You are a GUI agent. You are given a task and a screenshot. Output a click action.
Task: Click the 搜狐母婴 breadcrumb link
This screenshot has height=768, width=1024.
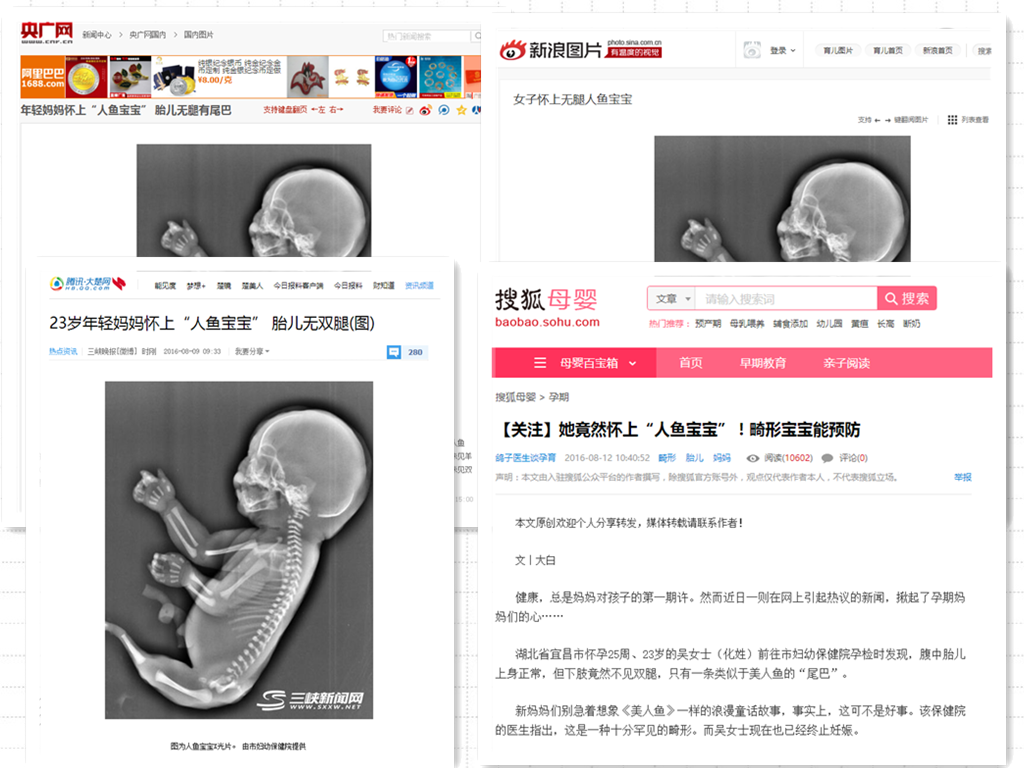pos(515,397)
